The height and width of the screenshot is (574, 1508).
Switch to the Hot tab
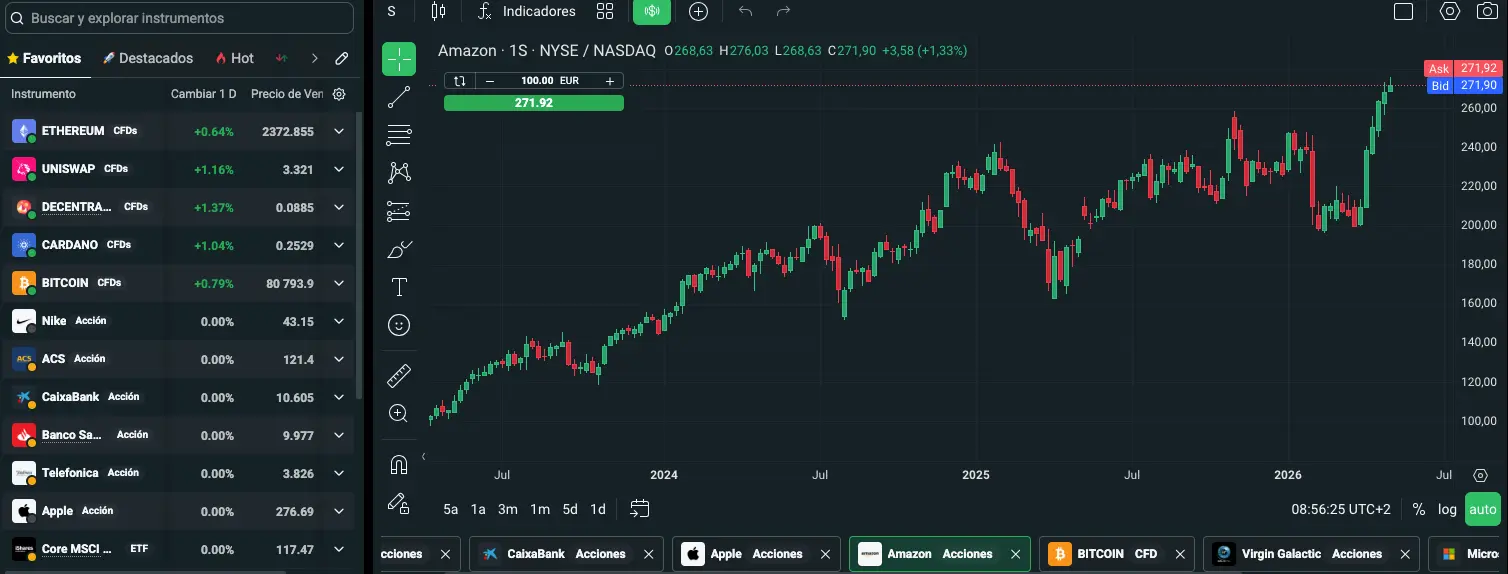pos(234,58)
